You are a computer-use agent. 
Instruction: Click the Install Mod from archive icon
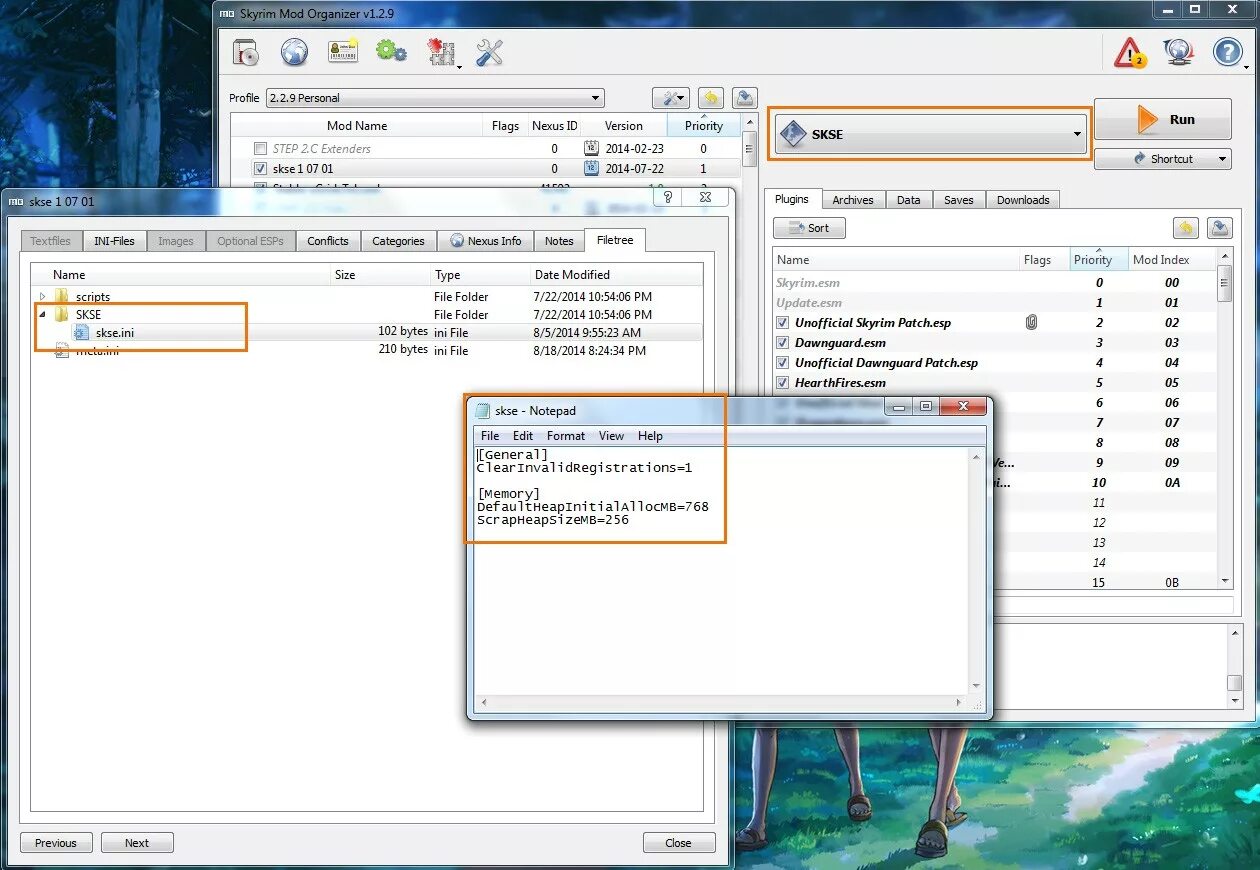click(x=246, y=52)
